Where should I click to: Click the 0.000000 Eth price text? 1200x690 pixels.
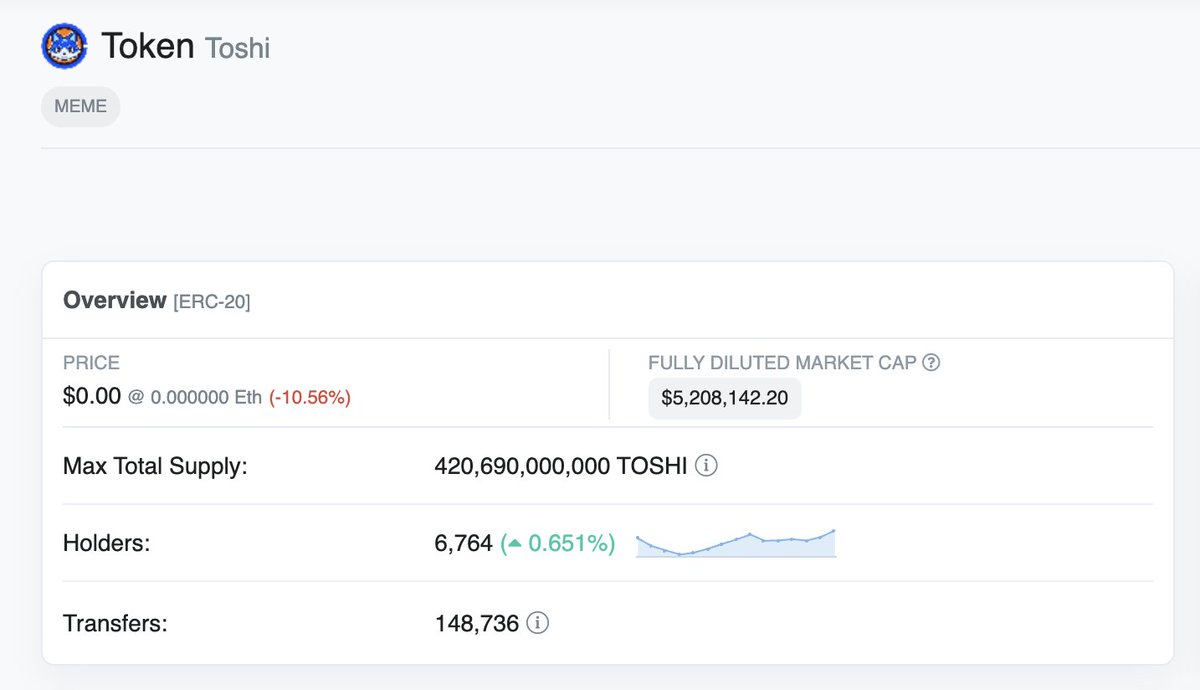207,397
